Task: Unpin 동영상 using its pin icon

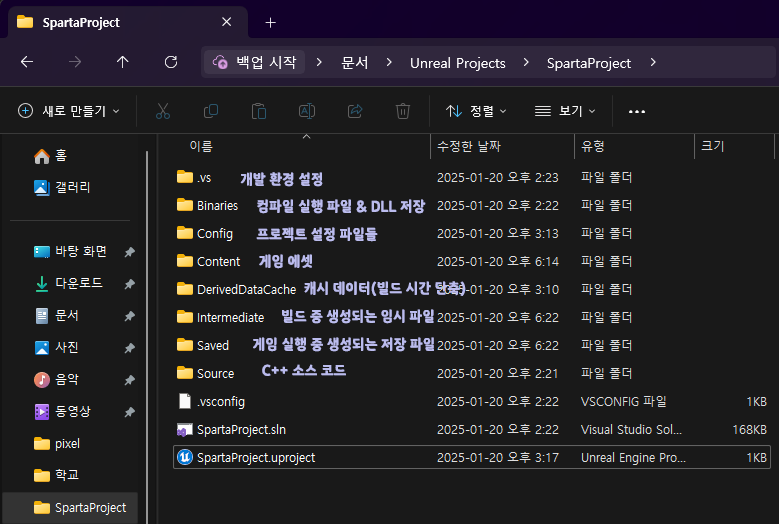Action: 129,412
